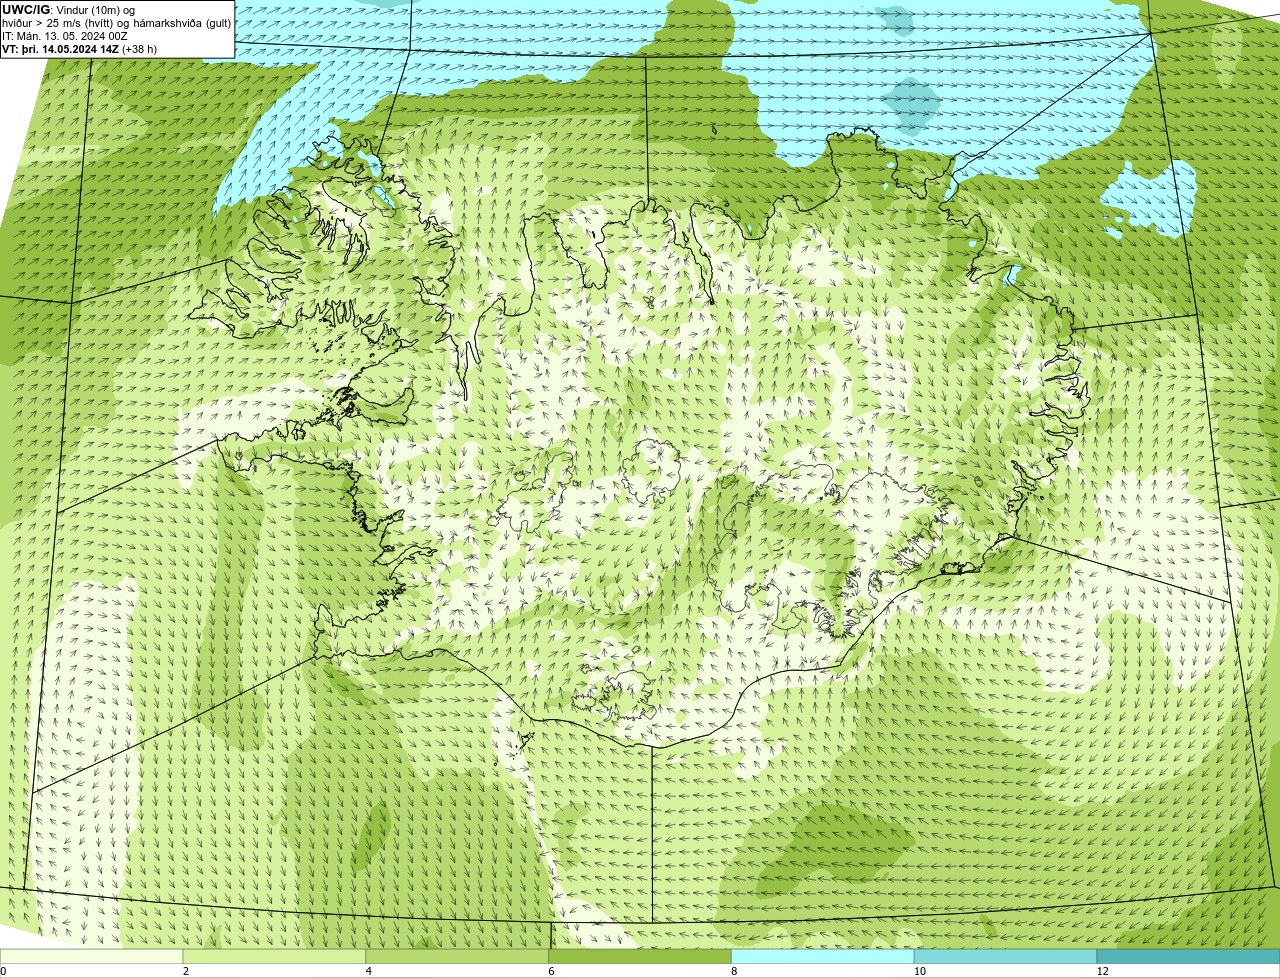This screenshot has height=978, width=1280.
Task: Click the title line 'UWC/IG: Vindur (10m) og'
Action: tap(68, 10)
